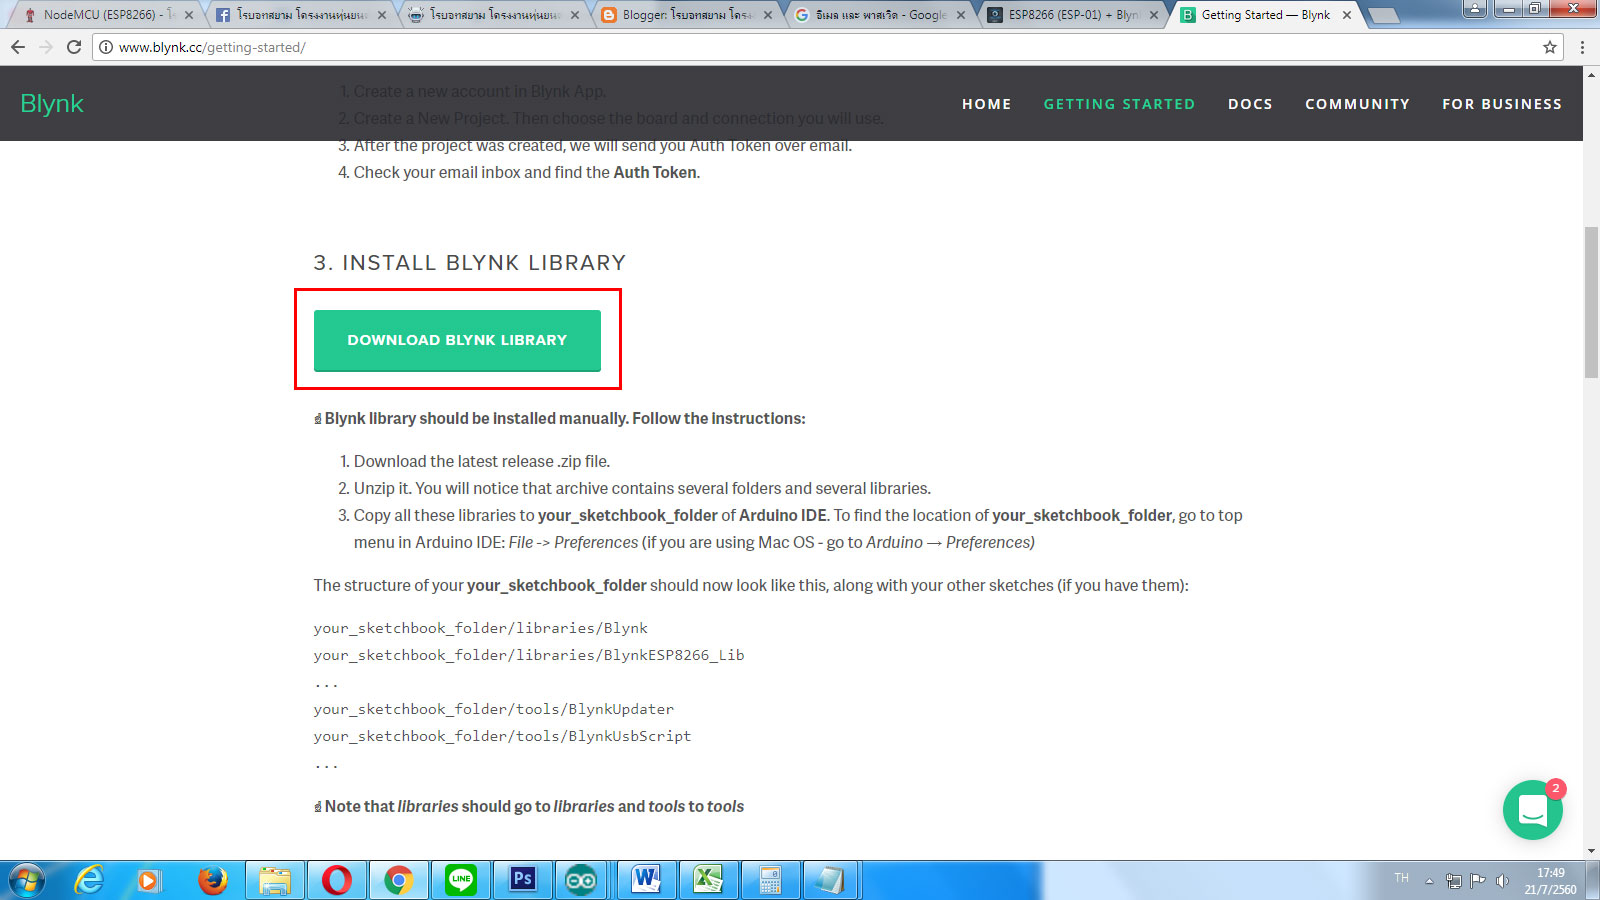Switch to Microsoft Word in taskbar
Screen dimensions: 1600x900
[647, 880]
